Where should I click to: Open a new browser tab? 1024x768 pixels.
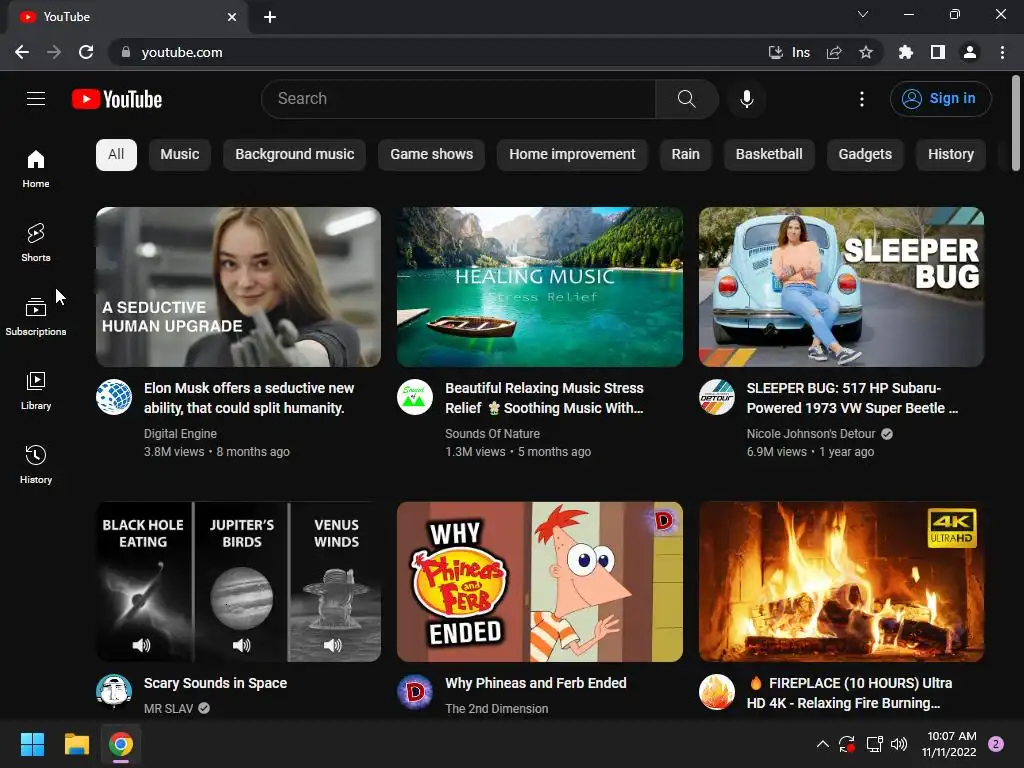pyautogui.click(x=270, y=17)
